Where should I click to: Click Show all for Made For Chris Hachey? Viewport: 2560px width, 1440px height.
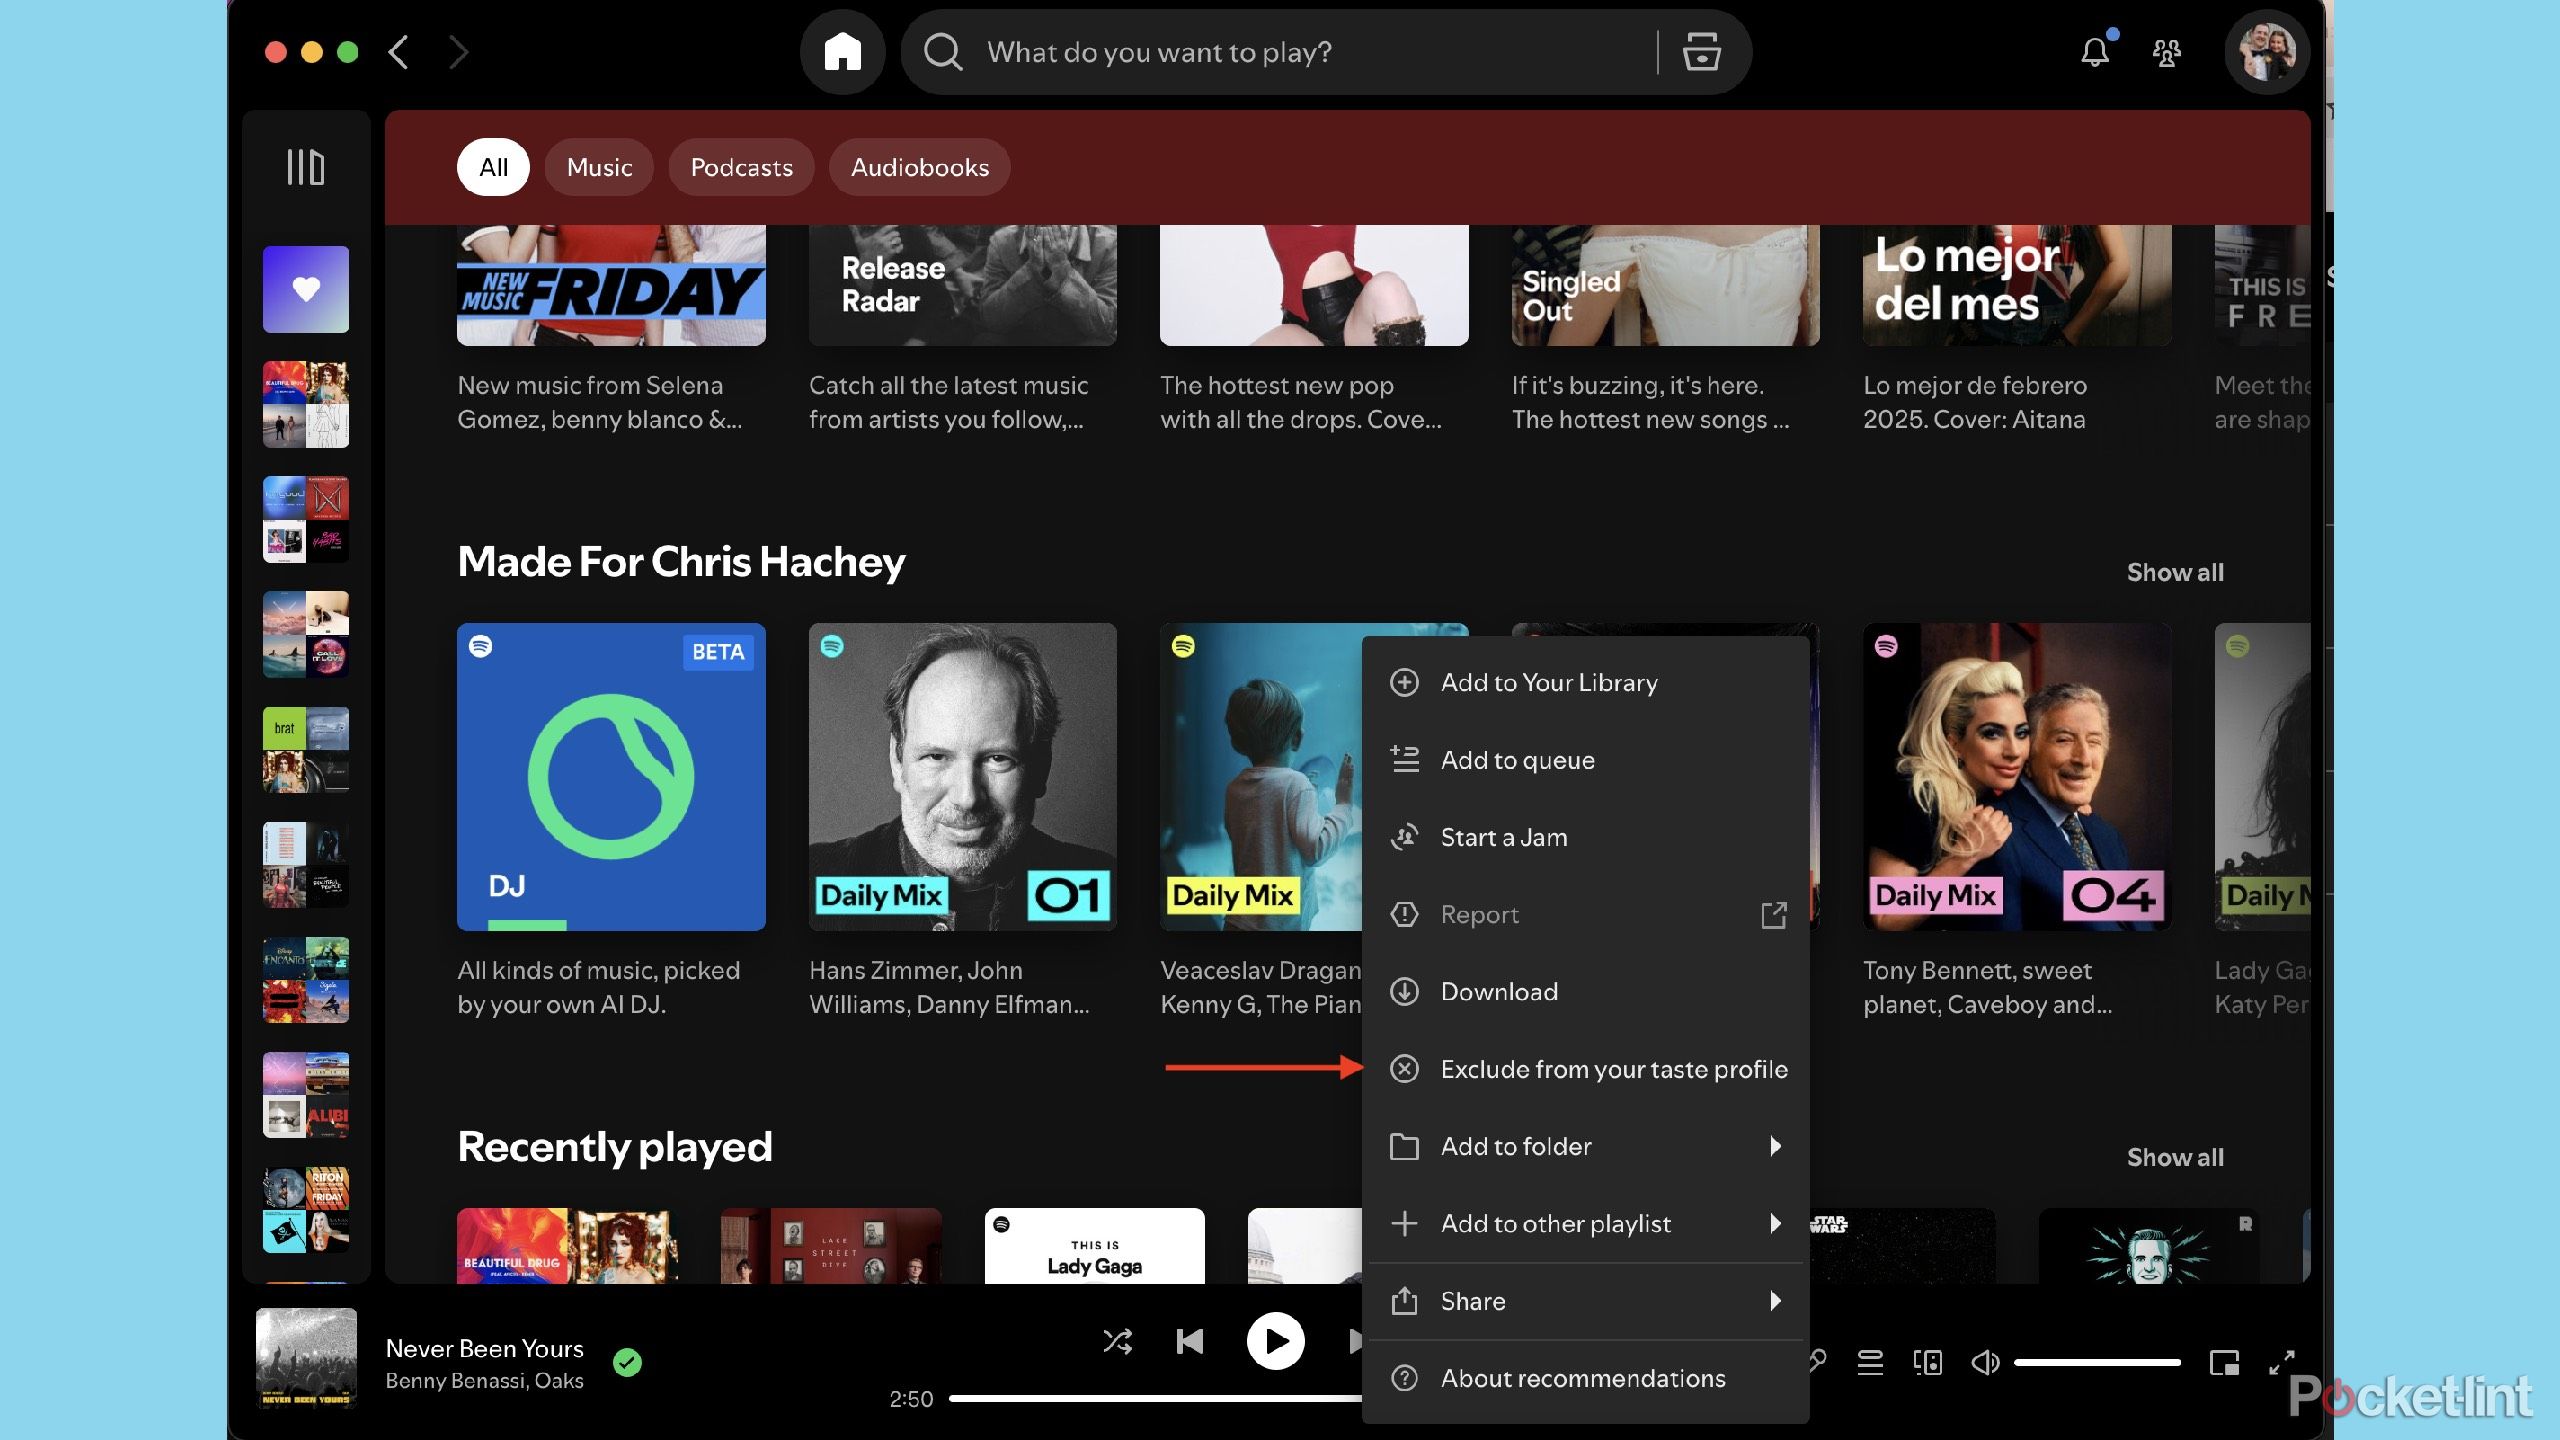[2175, 572]
